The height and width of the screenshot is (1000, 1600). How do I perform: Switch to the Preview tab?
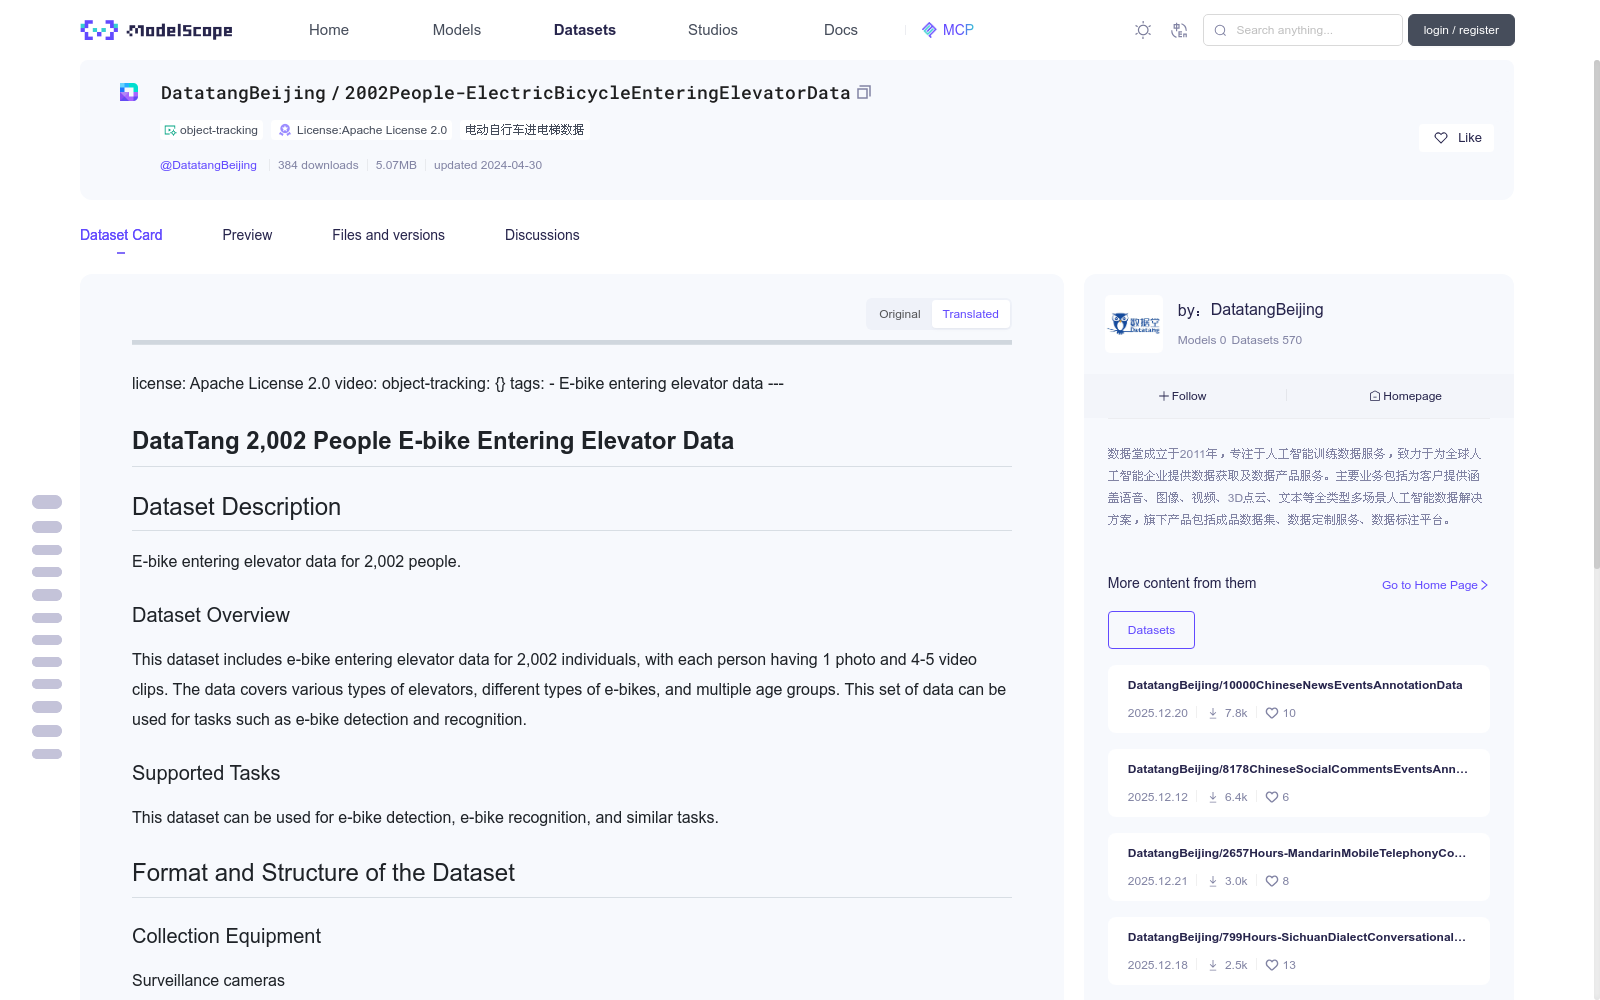(x=247, y=235)
